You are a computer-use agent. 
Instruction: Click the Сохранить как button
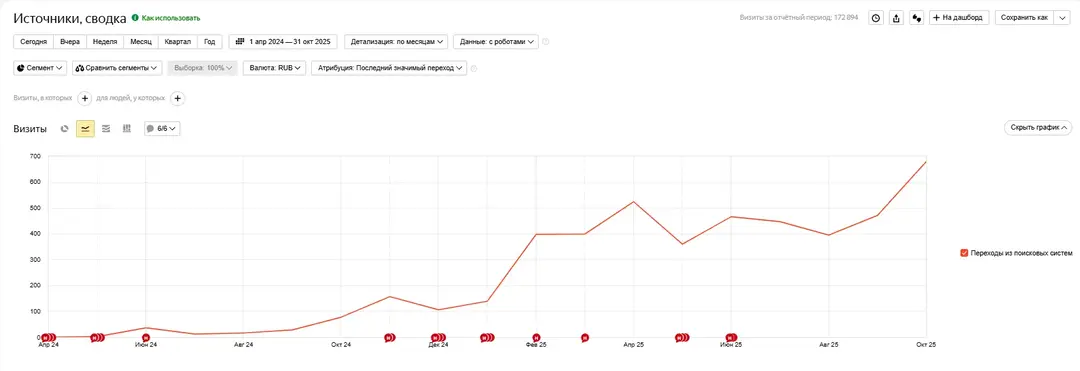click(x=1024, y=18)
